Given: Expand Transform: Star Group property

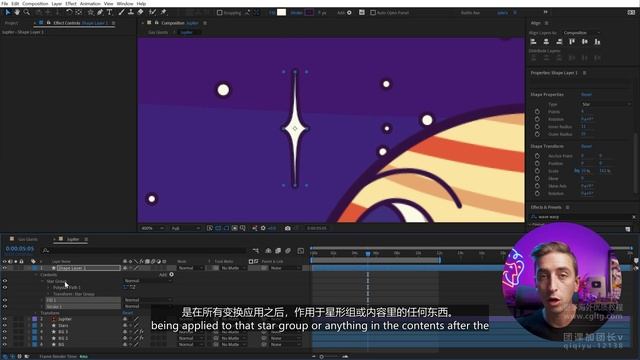Looking at the screenshot, I should (48, 294).
